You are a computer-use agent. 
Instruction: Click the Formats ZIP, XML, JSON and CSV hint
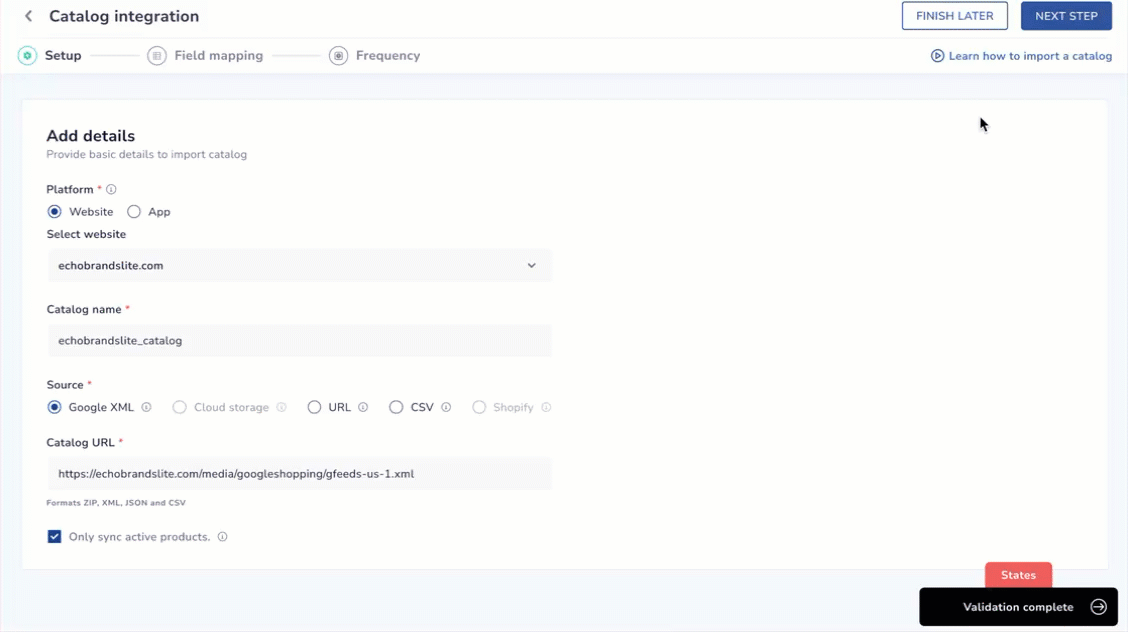pyautogui.click(x=116, y=503)
